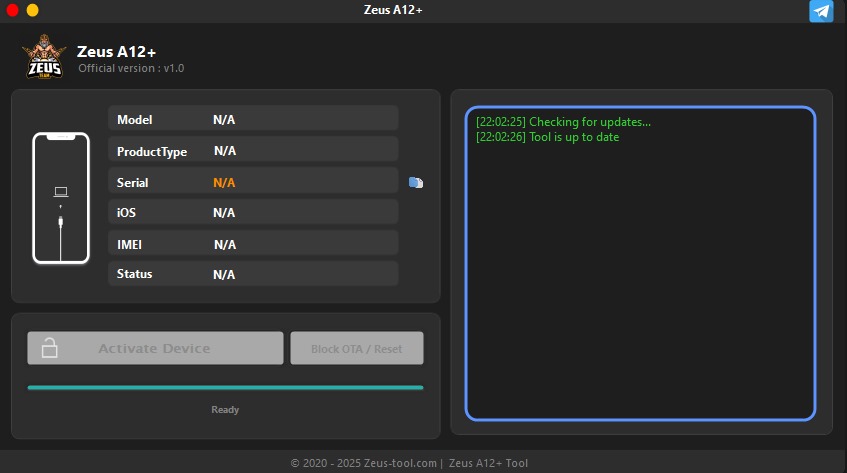Click the Serial field label
The height and width of the screenshot is (473, 847).
coord(132,183)
